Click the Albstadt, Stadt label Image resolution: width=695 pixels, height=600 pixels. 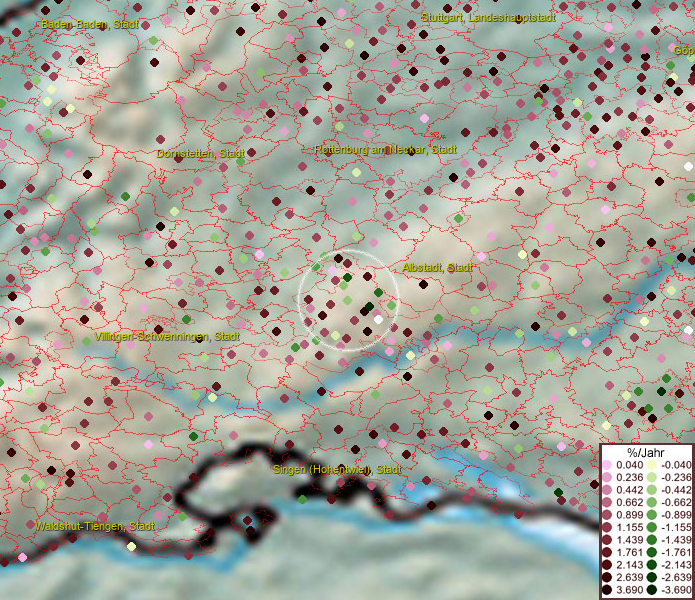point(437,267)
